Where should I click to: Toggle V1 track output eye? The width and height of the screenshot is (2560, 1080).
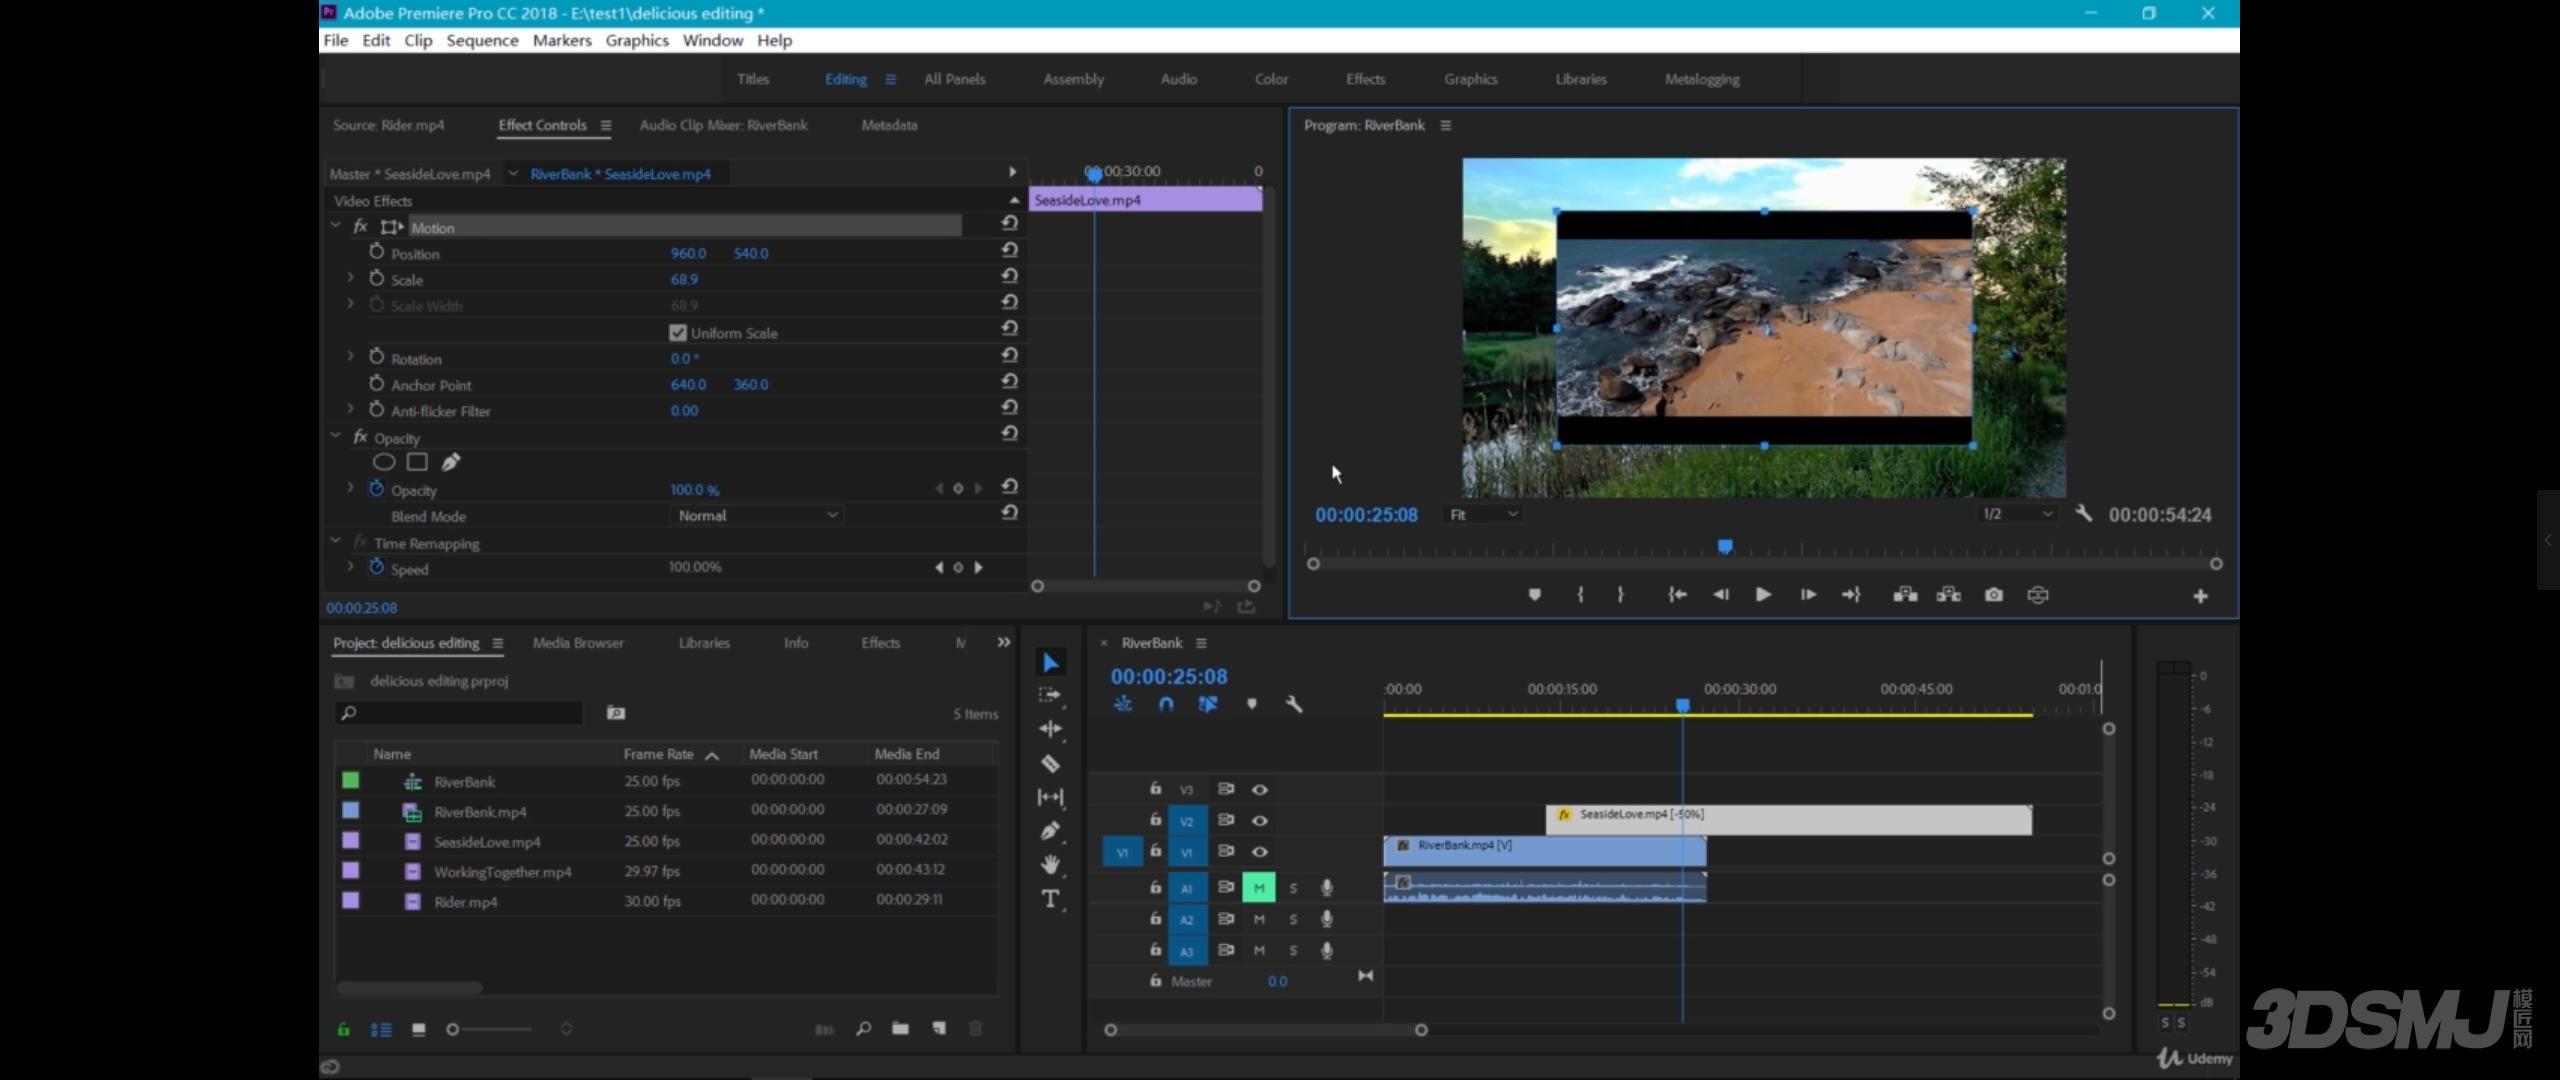(1260, 852)
